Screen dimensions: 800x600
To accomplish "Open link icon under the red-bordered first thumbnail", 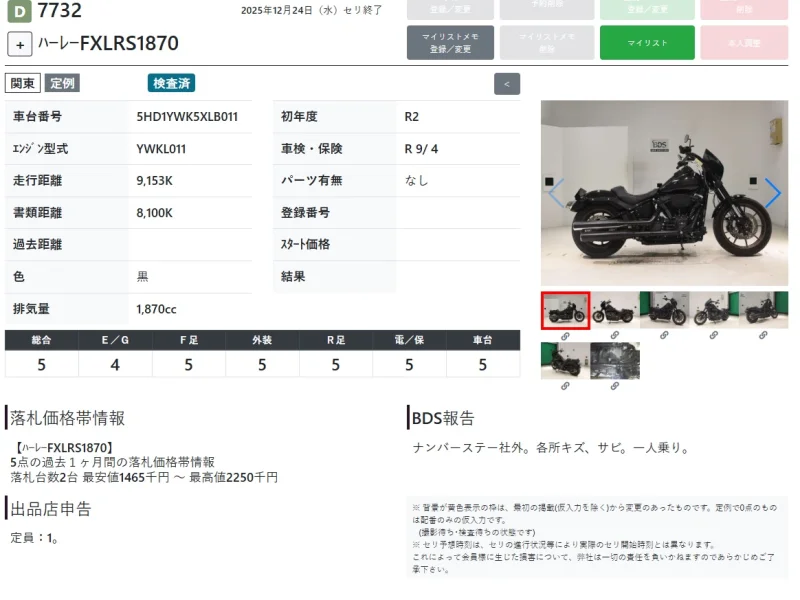I will 565,336.
